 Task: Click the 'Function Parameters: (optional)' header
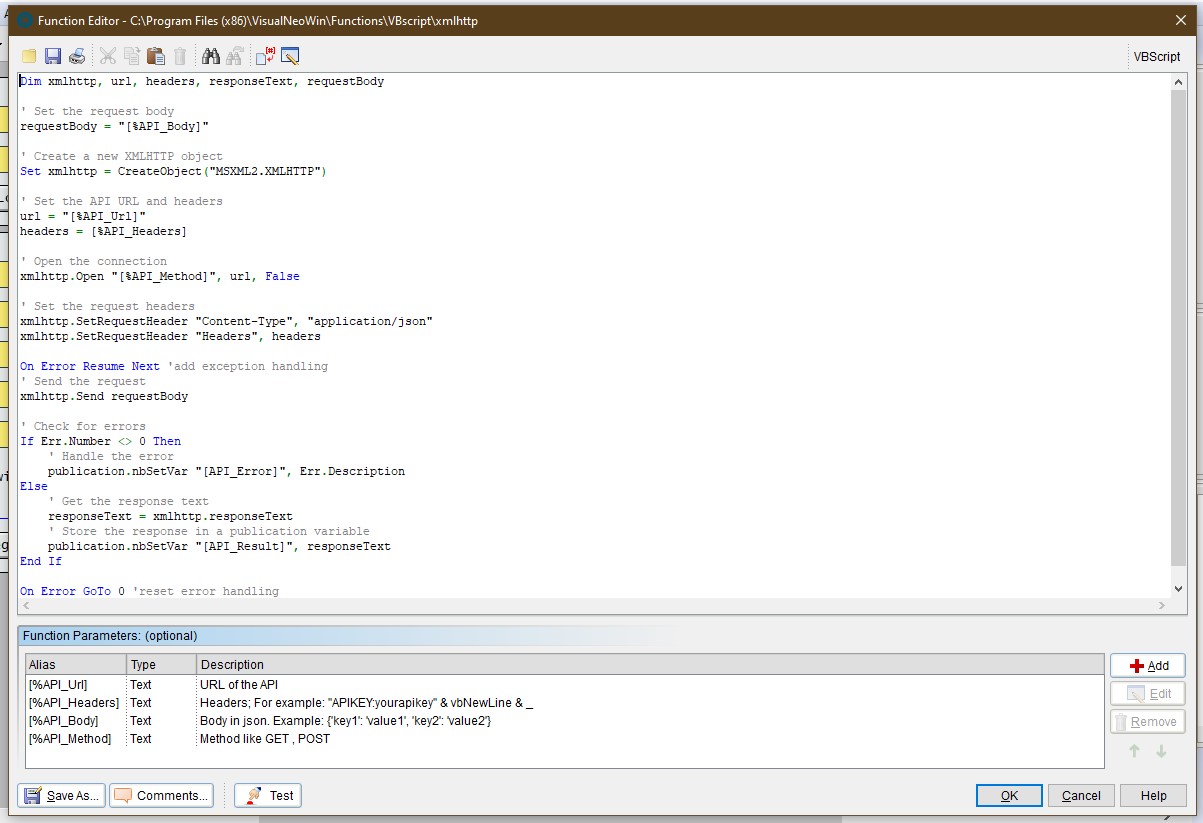(110, 636)
